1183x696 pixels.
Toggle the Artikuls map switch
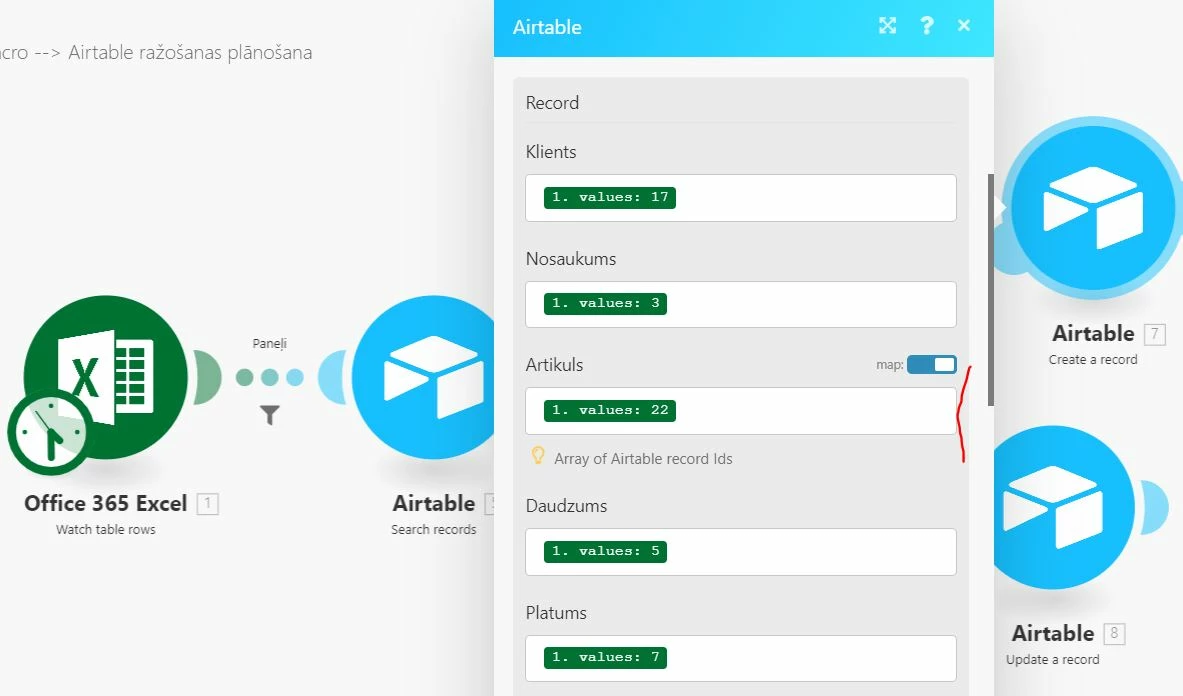tap(932, 364)
